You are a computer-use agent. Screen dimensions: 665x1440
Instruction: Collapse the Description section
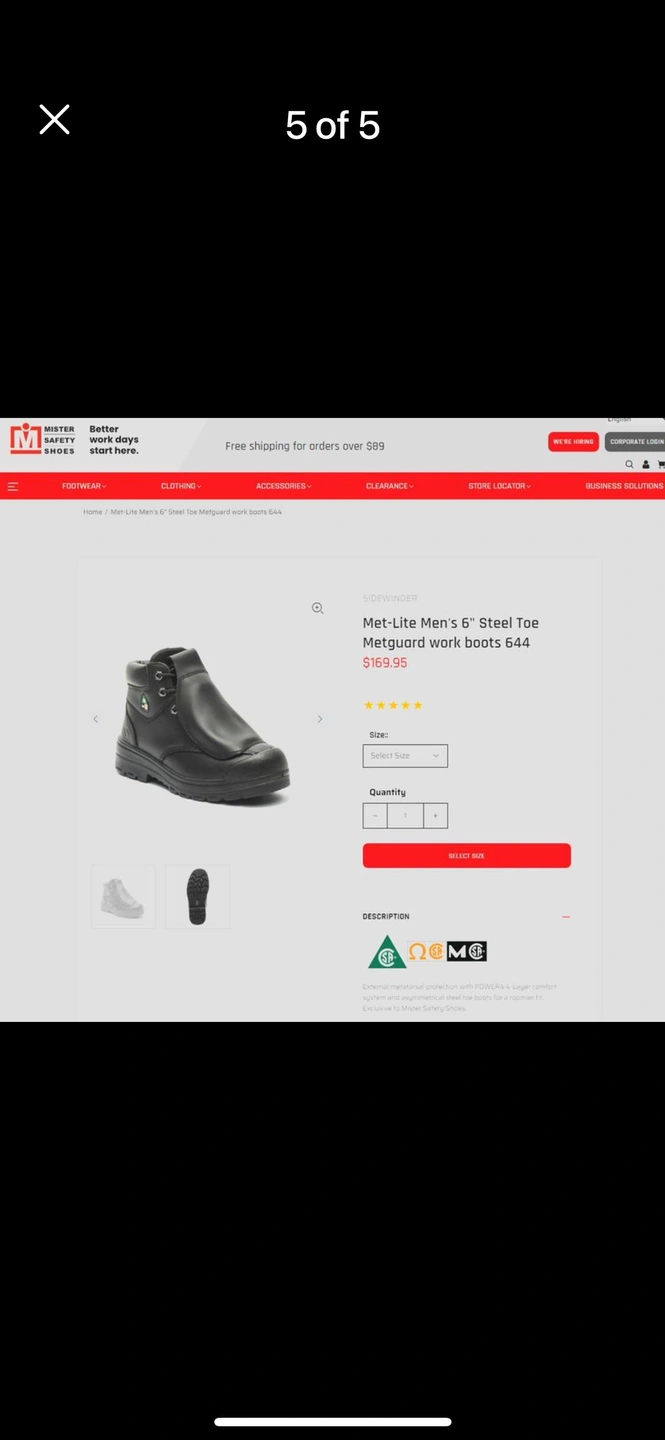[566, 917]
